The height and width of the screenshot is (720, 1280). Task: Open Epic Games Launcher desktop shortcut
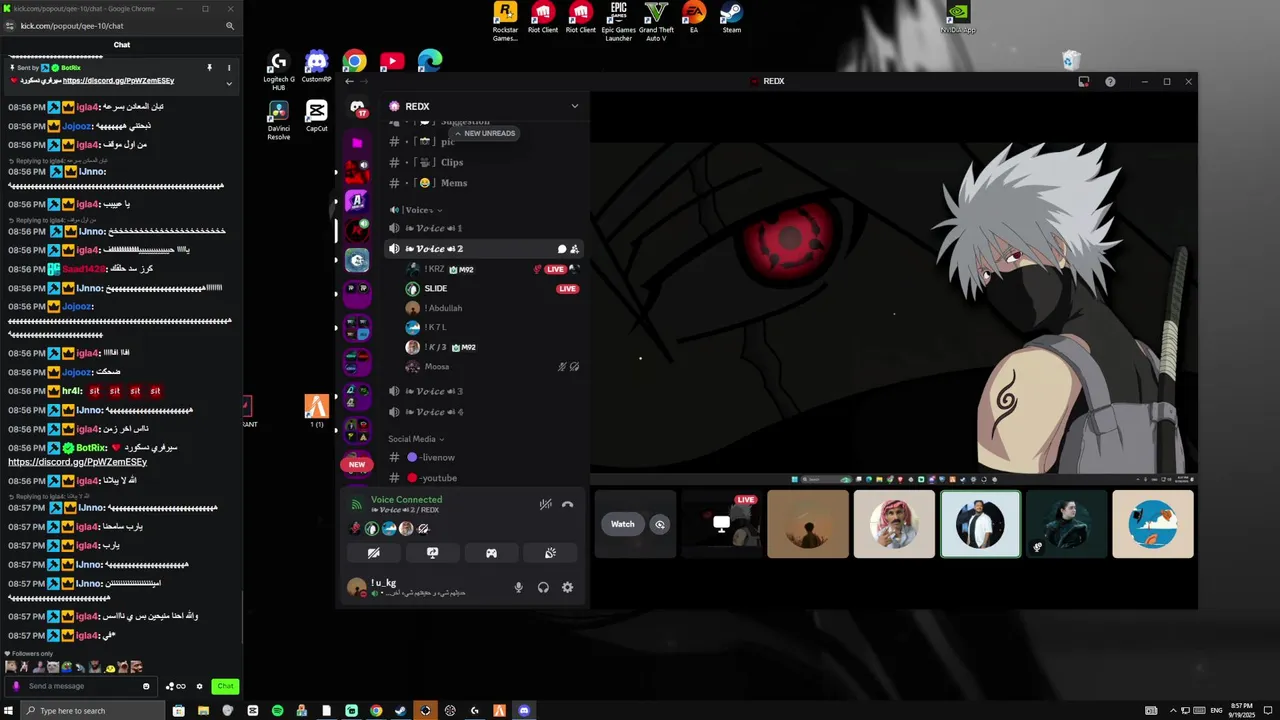click(x=619, y=22)
